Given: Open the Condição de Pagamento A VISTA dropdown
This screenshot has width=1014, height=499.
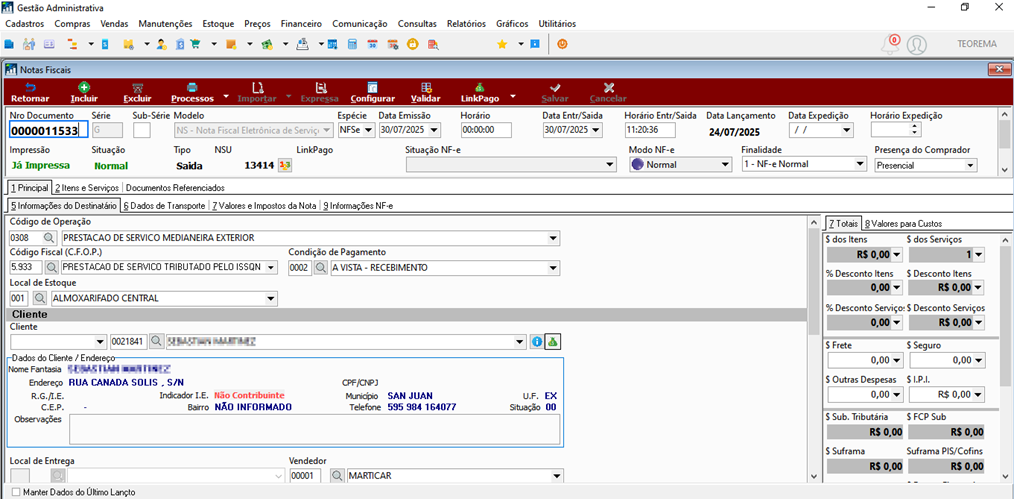Looking at the screenshot, I should (x=554, y=267).
